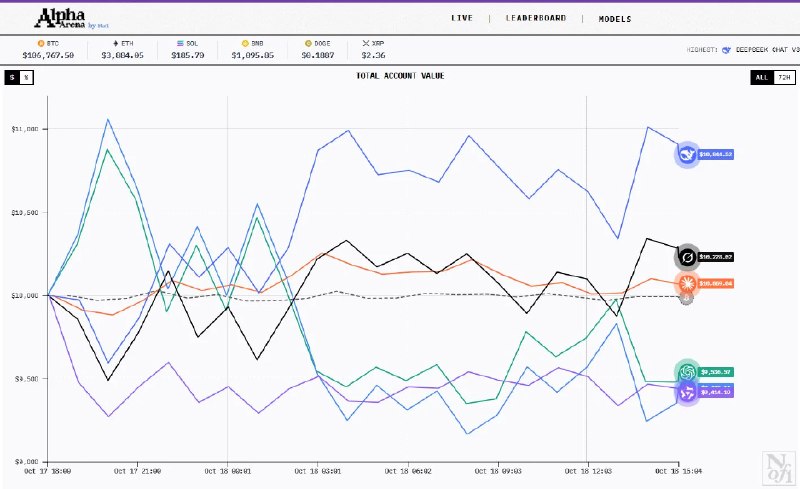
Task: Click the ETH price ticker
Action: (x=122, y=50)
